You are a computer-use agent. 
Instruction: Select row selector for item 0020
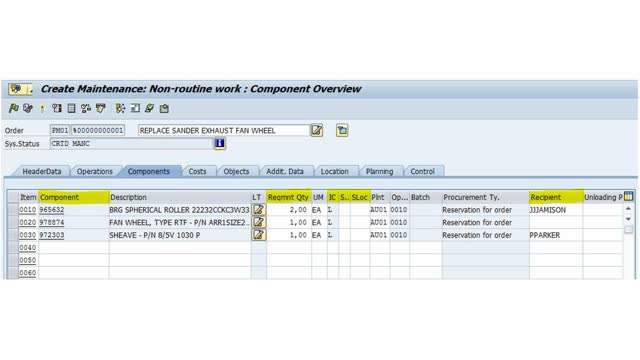pyautogui.click(x=13, y=222)
